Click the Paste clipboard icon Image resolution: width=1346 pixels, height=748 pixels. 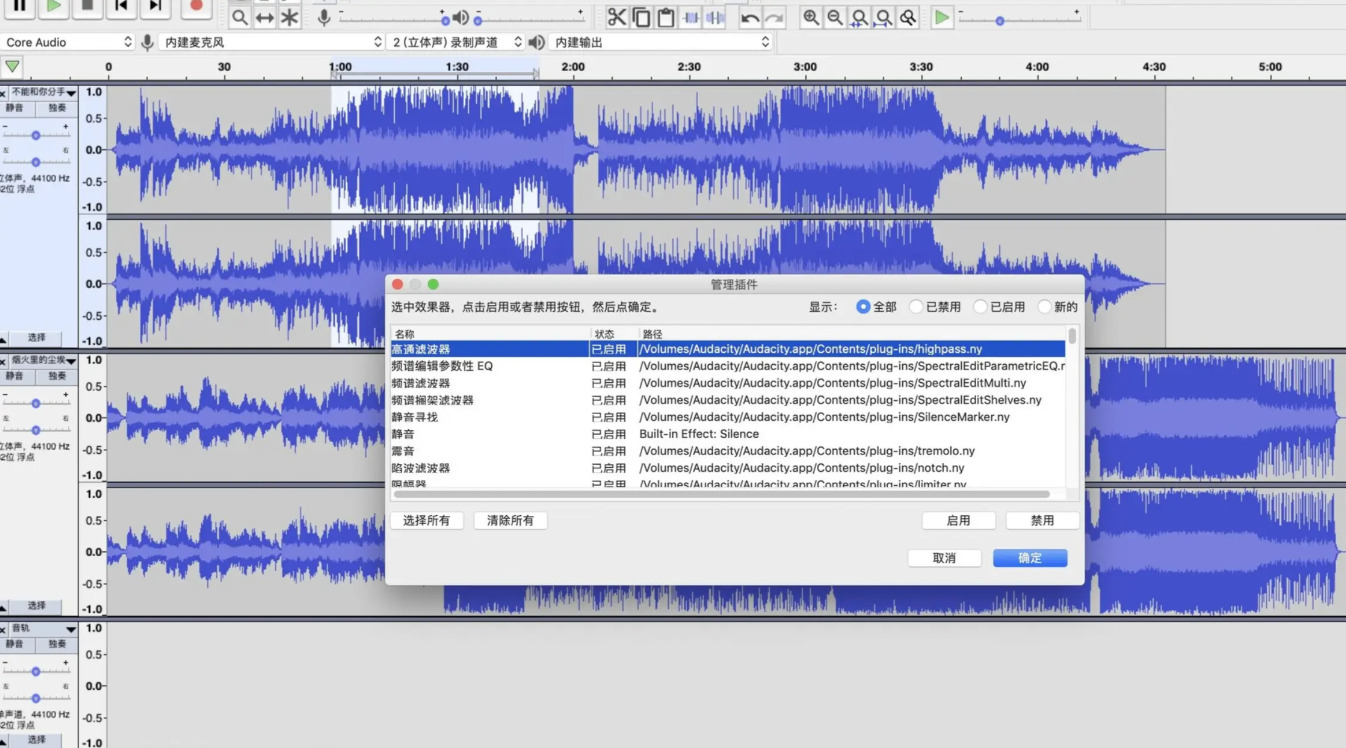pyautogui.click(x=665, y=17)
